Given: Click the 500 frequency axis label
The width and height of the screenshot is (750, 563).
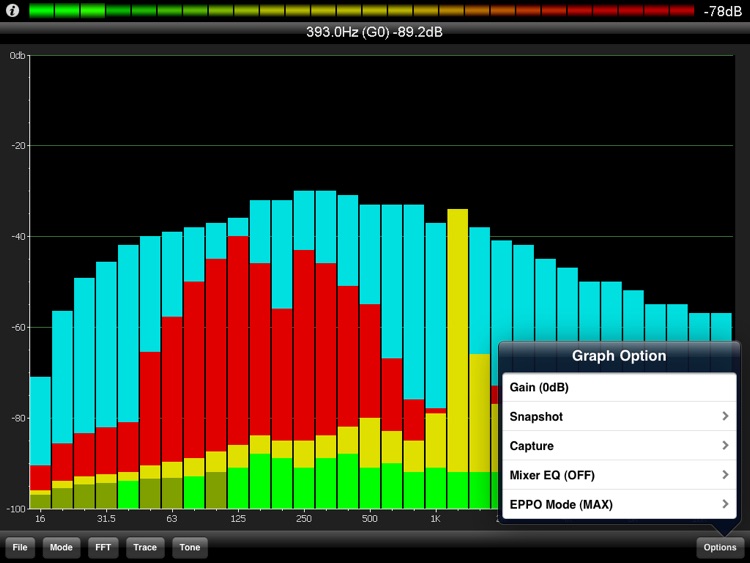Looking at the screenshot, I should pyautogui.click(x=369, y=519).
